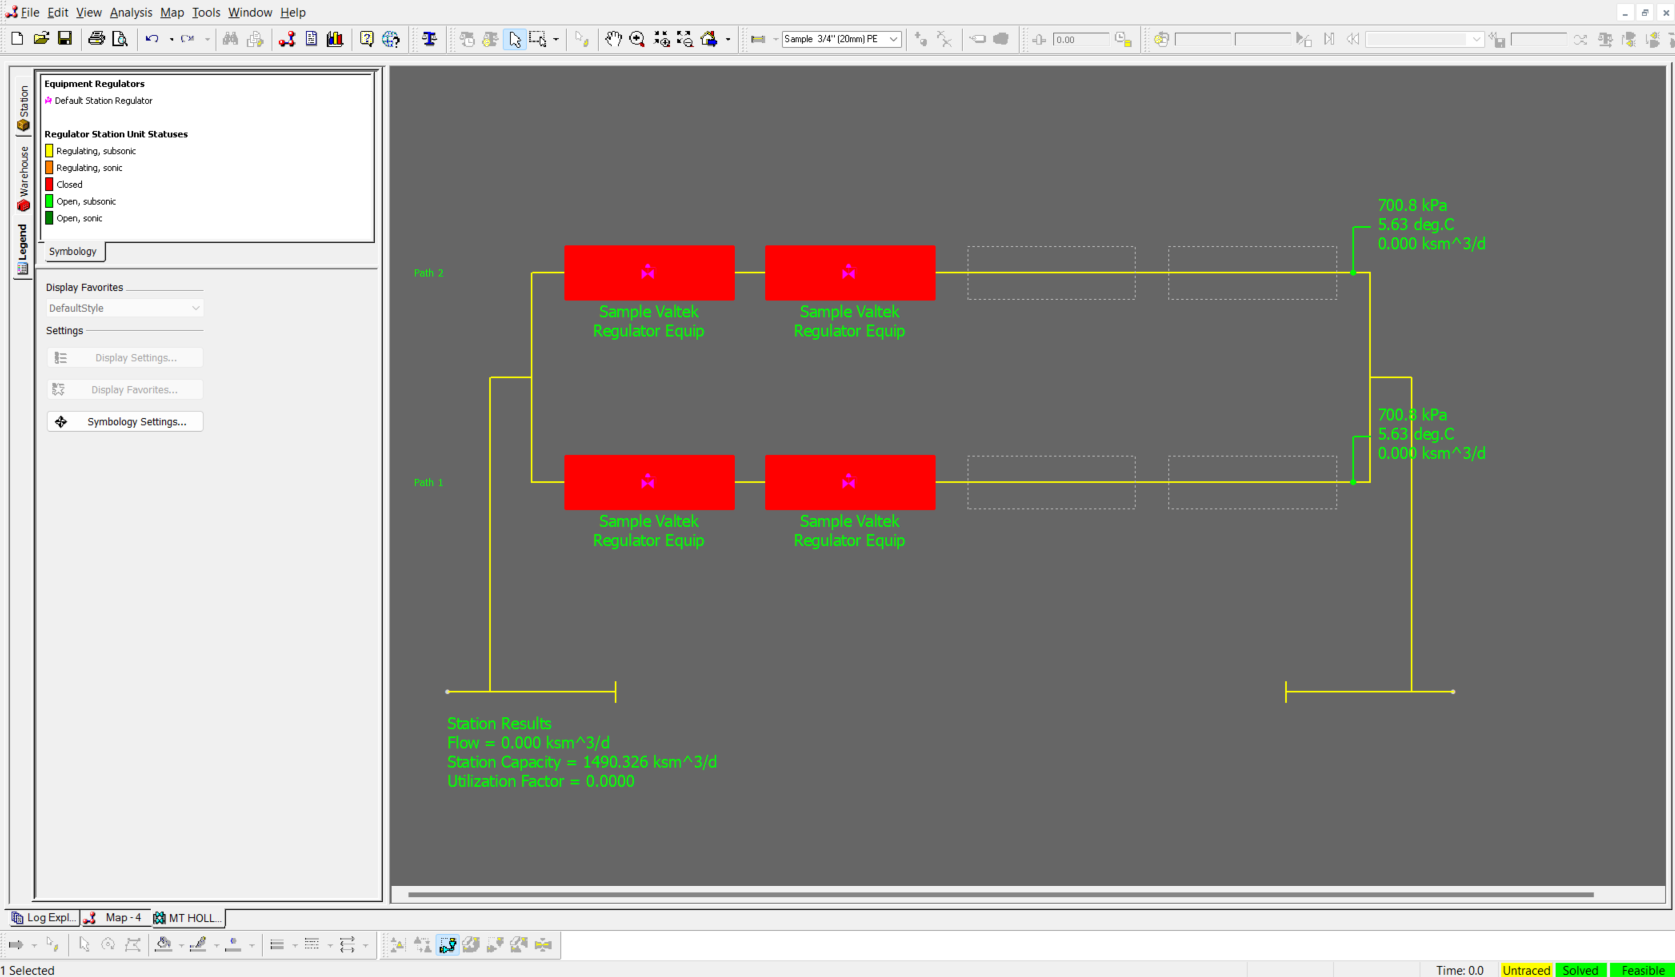The image size is (1675, 977).
Task: Open the Window menu
Action: click(250, 12)
